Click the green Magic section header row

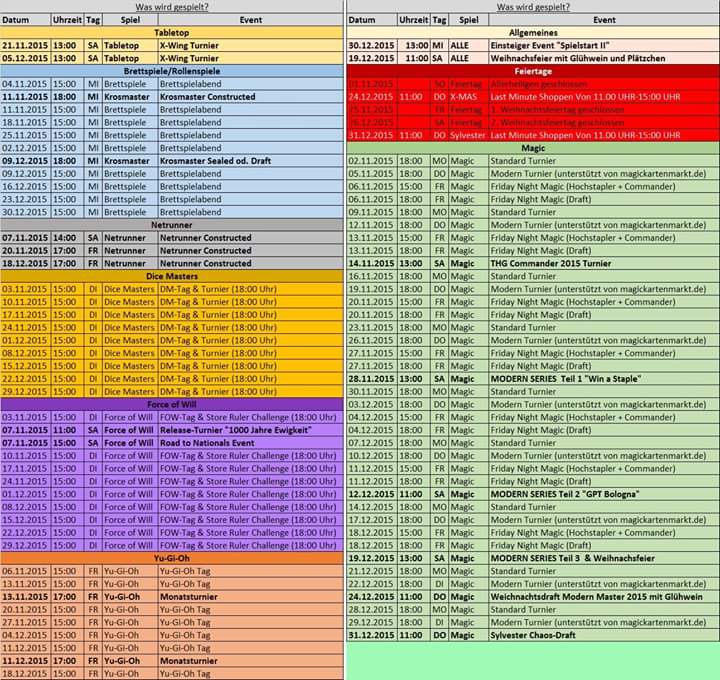pyautogui.click(x=532, y=148)
